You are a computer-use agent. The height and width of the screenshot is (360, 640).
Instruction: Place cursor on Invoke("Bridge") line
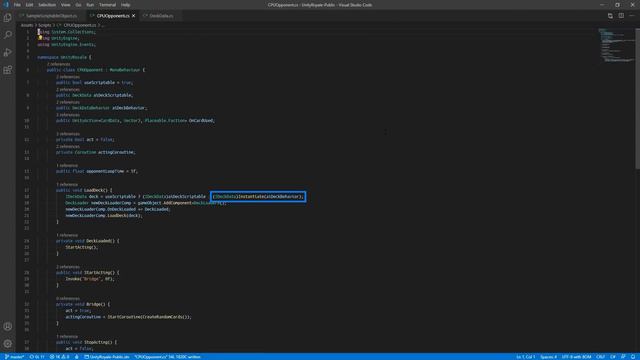90,279
